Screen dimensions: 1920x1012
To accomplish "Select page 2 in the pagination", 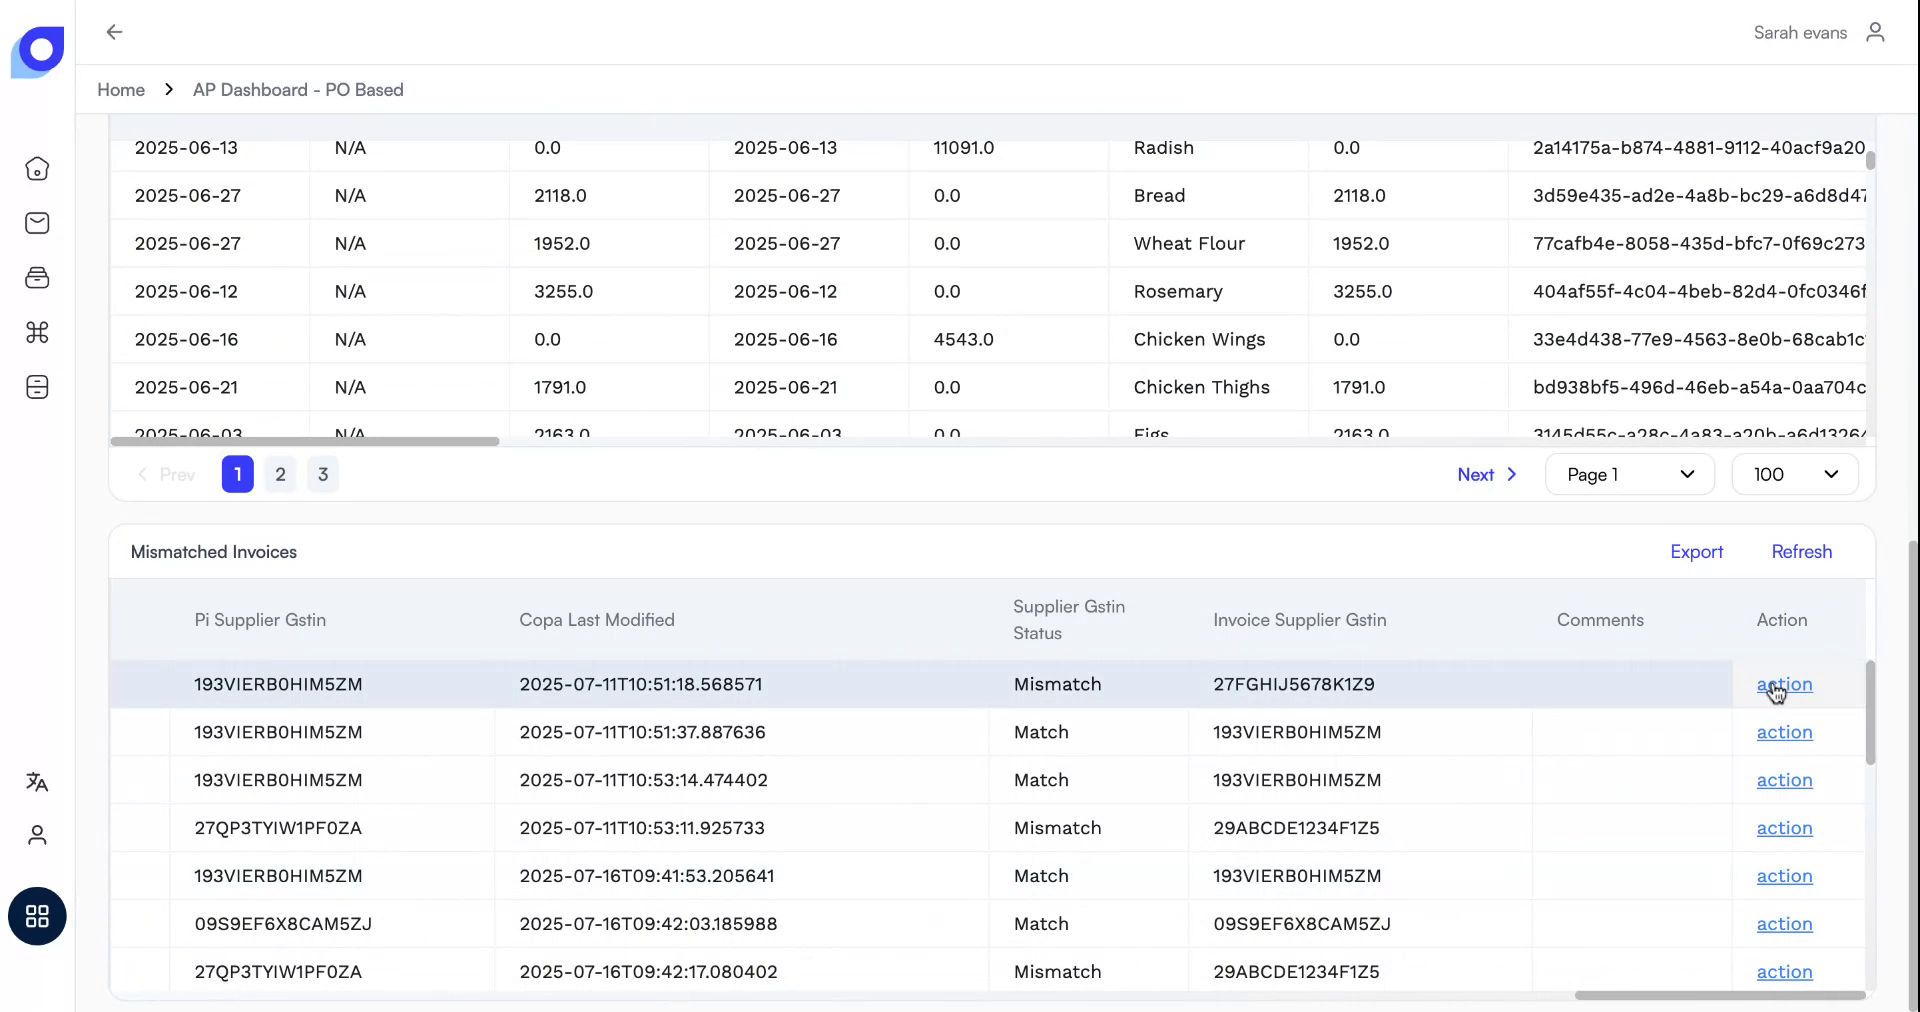I will [x=279, y=474].
